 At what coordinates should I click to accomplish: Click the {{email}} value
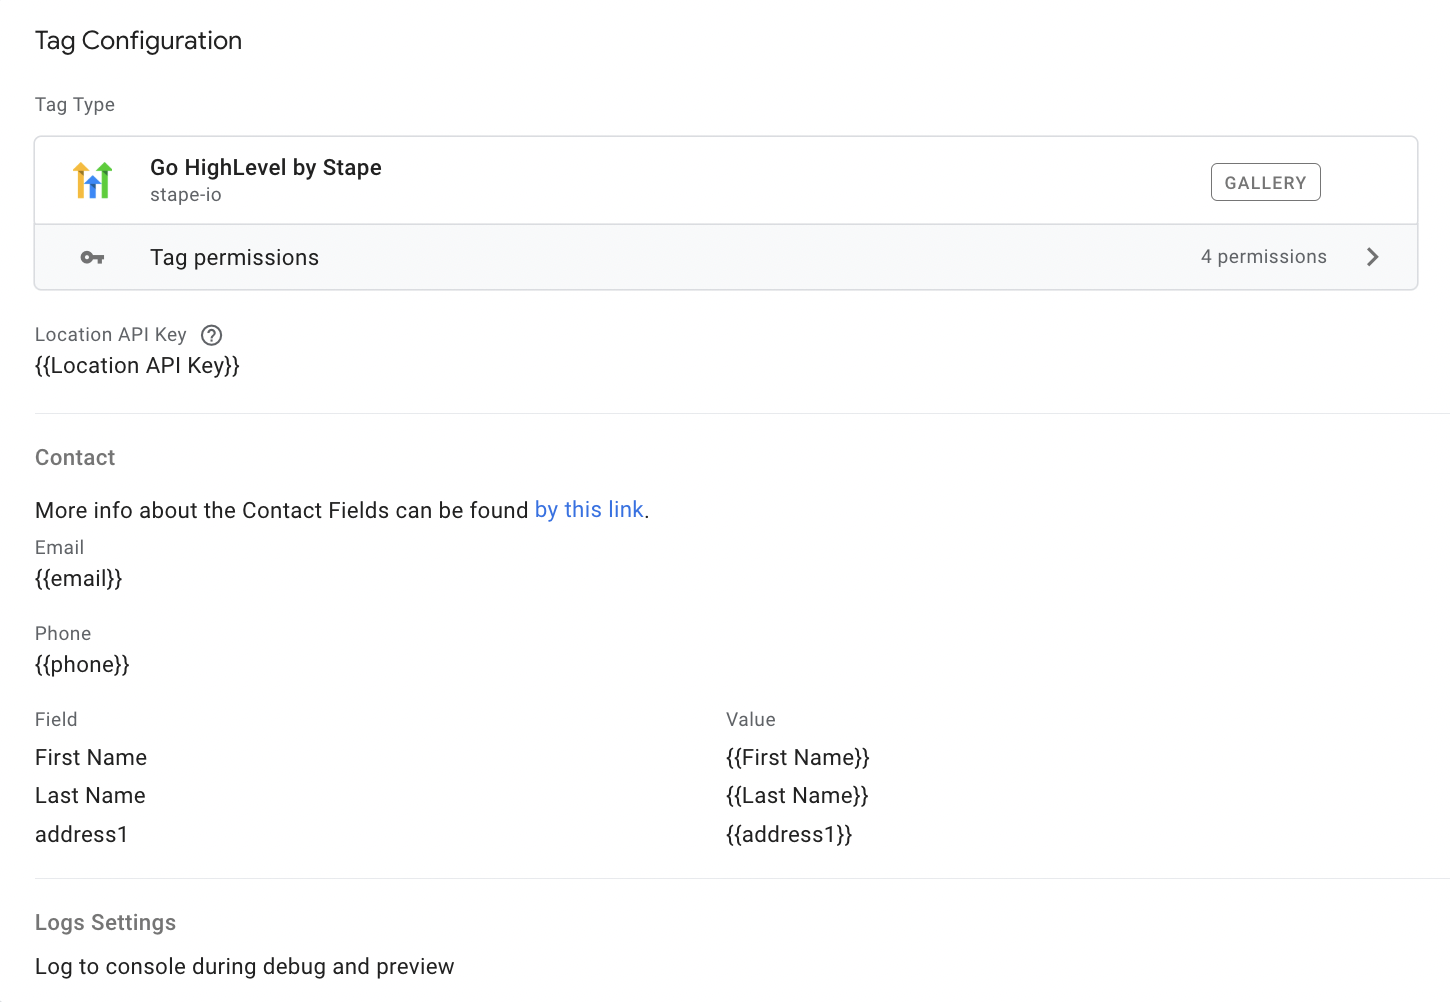[78, 579]
